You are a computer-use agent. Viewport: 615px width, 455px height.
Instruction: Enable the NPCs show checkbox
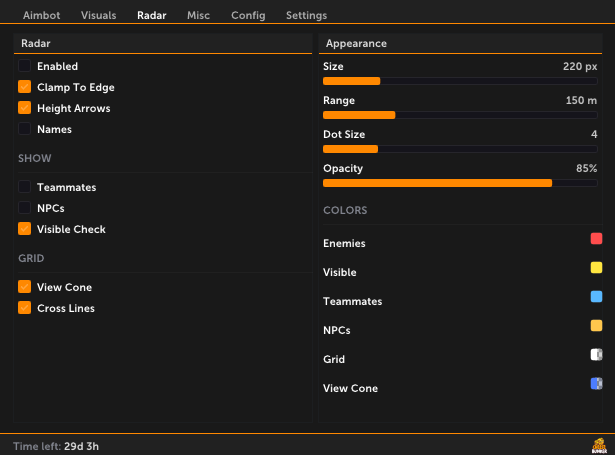point(24,207)
